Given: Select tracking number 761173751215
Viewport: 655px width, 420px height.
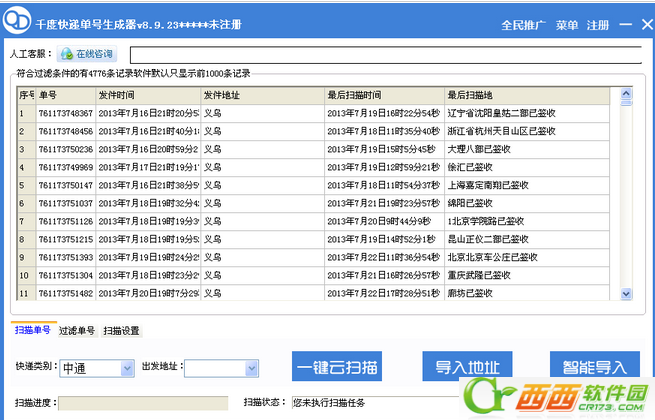Looking at the screenshot, I should point(66,239).
